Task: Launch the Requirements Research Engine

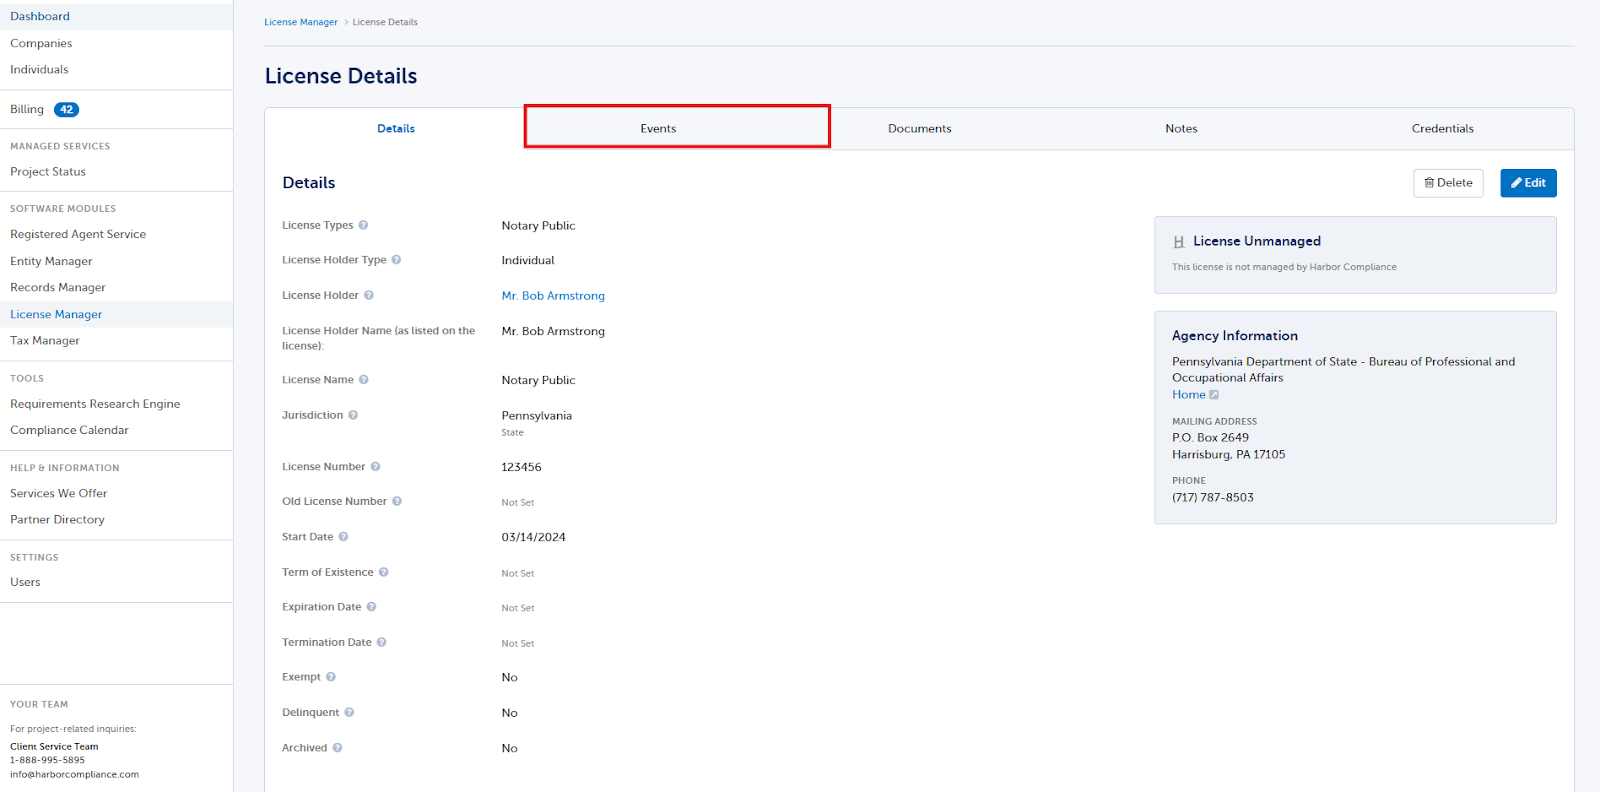Action: point(95,404)
